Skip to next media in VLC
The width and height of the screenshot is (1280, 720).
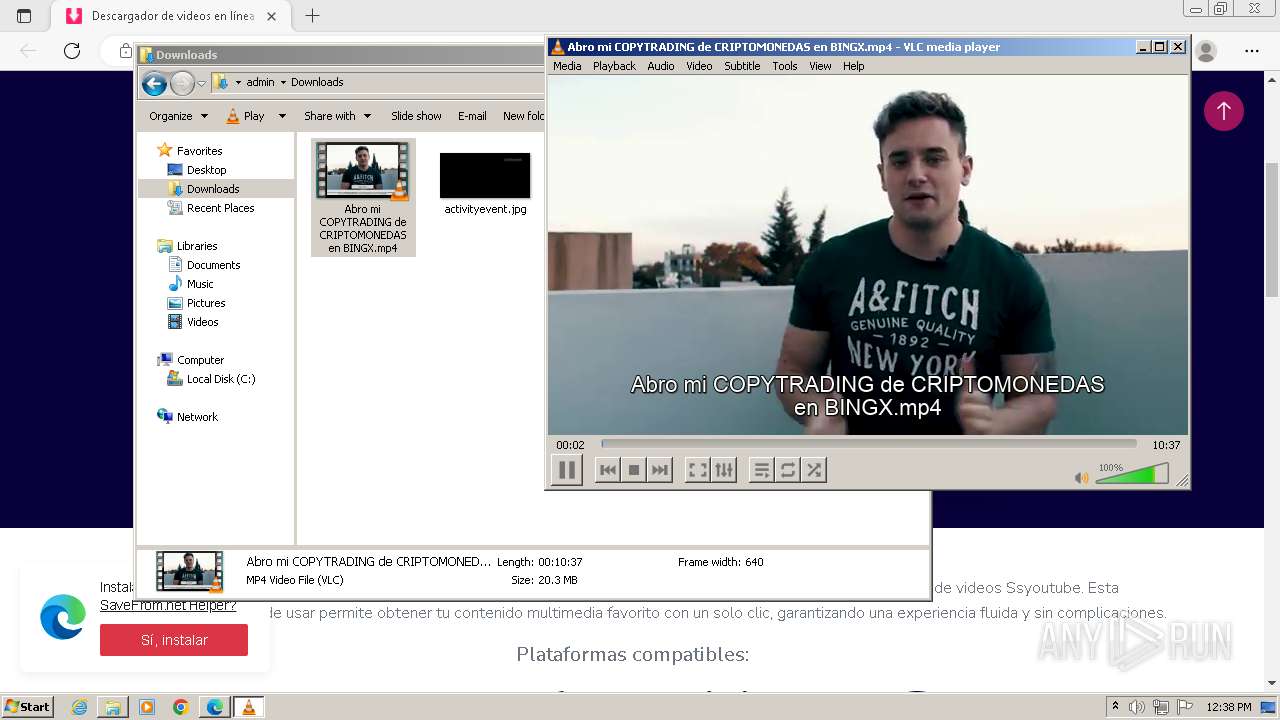[659, 470]
